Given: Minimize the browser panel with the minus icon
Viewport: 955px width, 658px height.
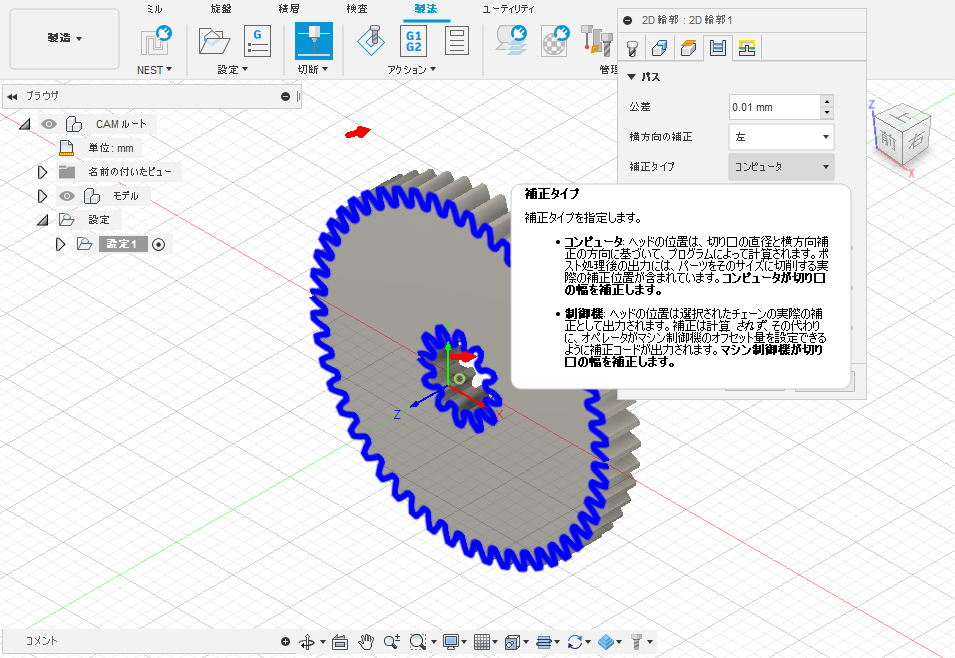Looking at the screenshot, I should tap(285, 96).
